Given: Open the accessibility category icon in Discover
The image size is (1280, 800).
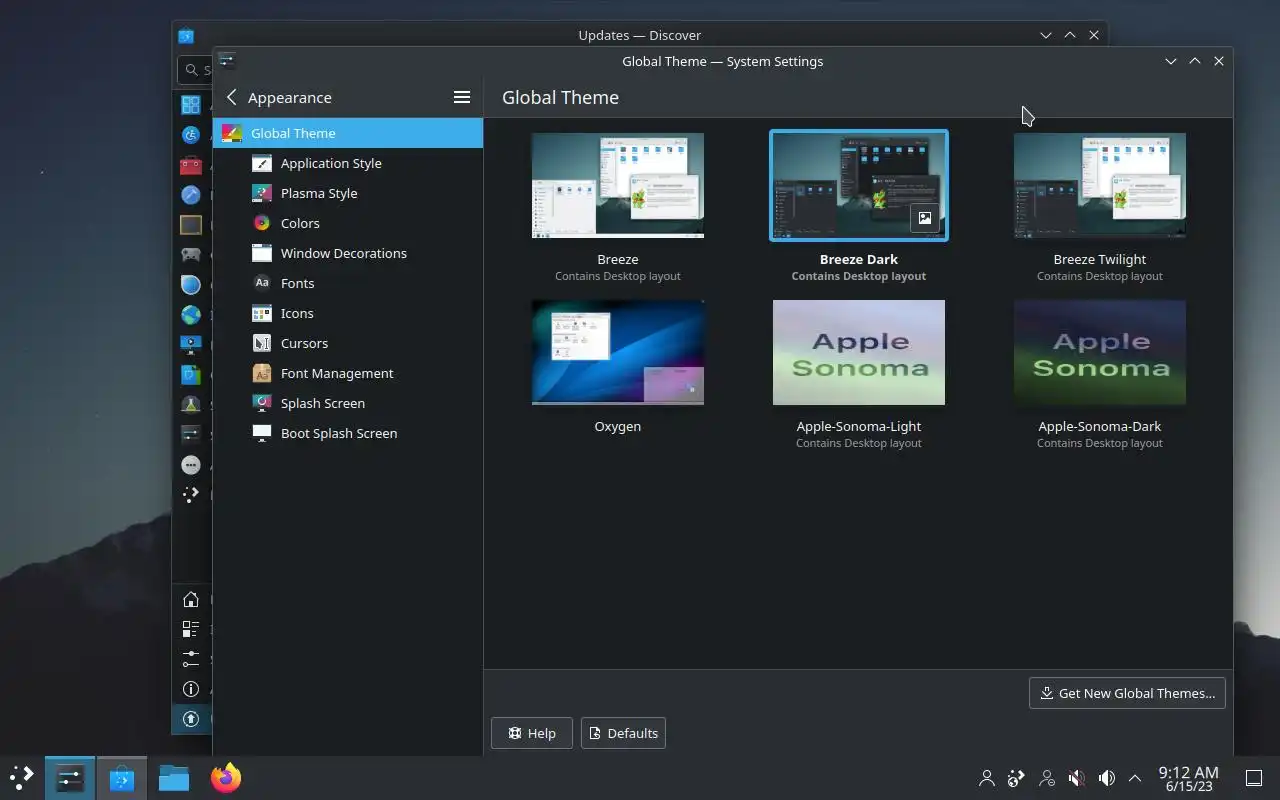Looking at the screenshot, I should [x=191, y=134].
